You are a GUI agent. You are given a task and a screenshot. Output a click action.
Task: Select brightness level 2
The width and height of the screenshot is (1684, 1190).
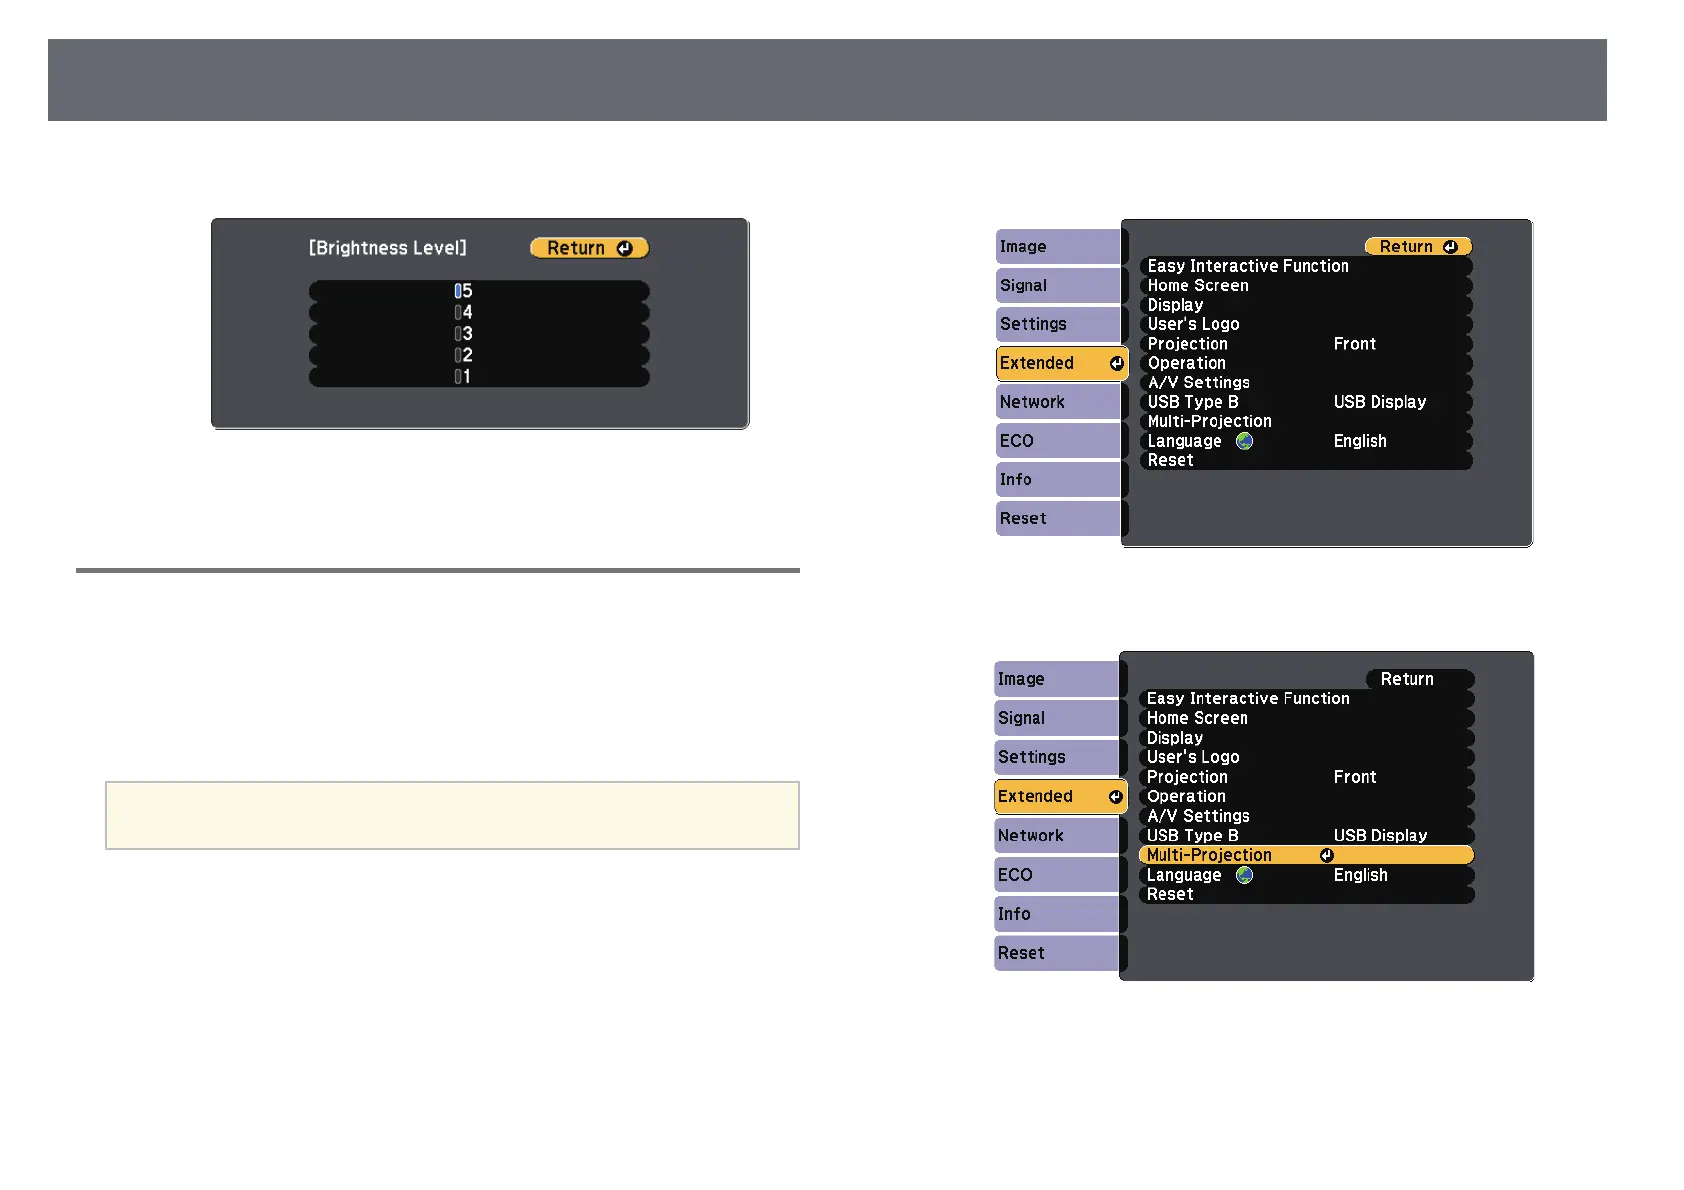pos(479,355)
